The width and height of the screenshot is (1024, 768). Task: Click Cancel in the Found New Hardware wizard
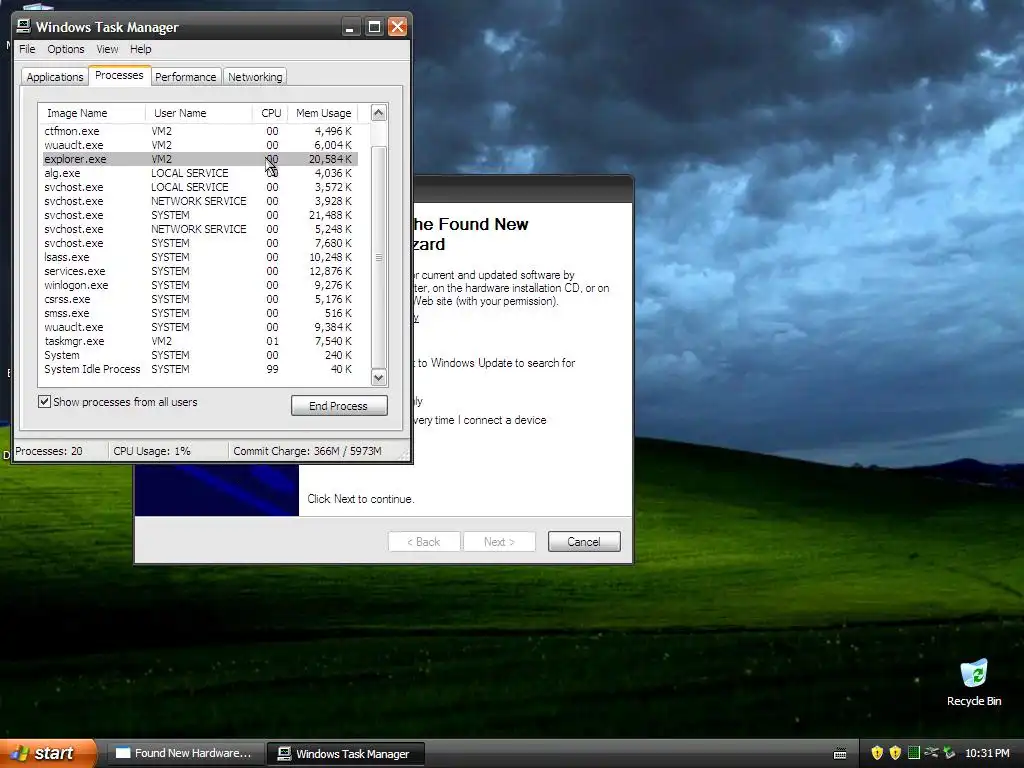coord(584,541)
